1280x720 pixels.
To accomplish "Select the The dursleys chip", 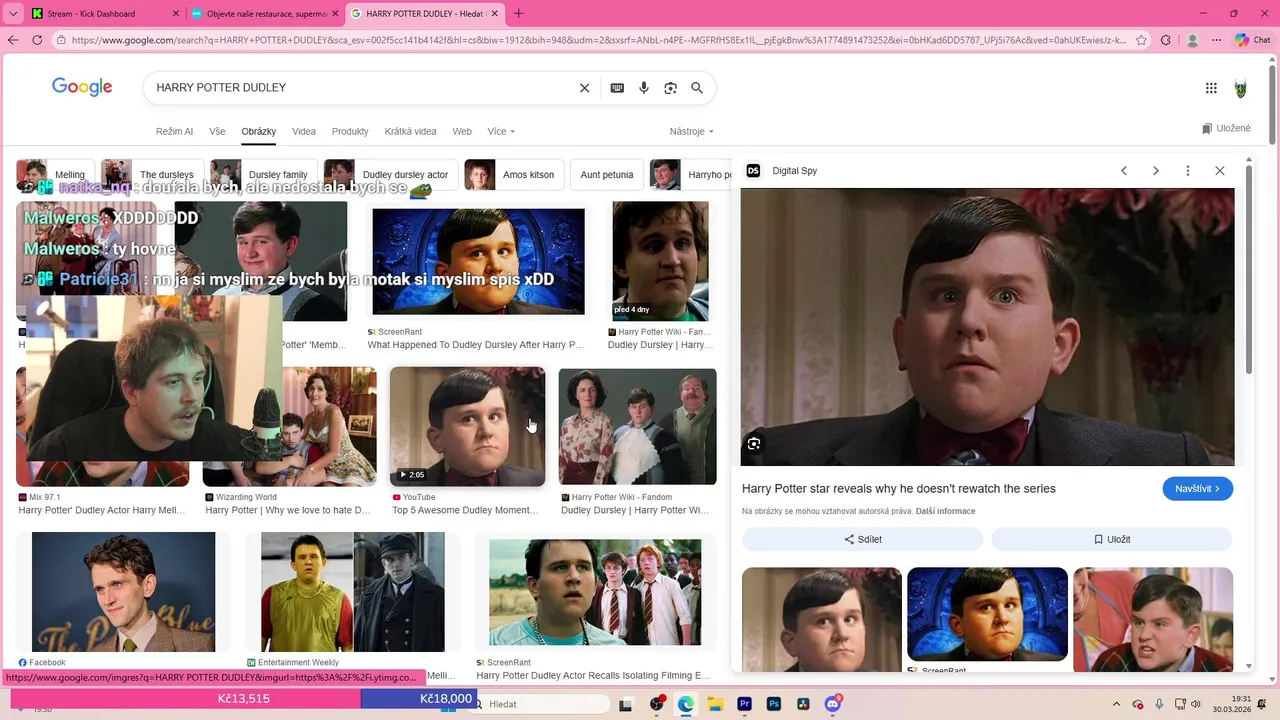I will (153, 175).
